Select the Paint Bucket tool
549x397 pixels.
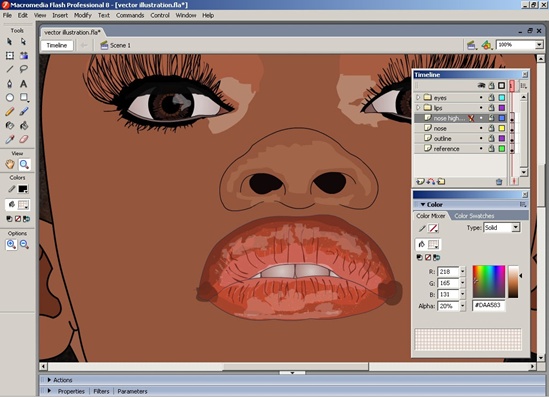coord(23,125)
